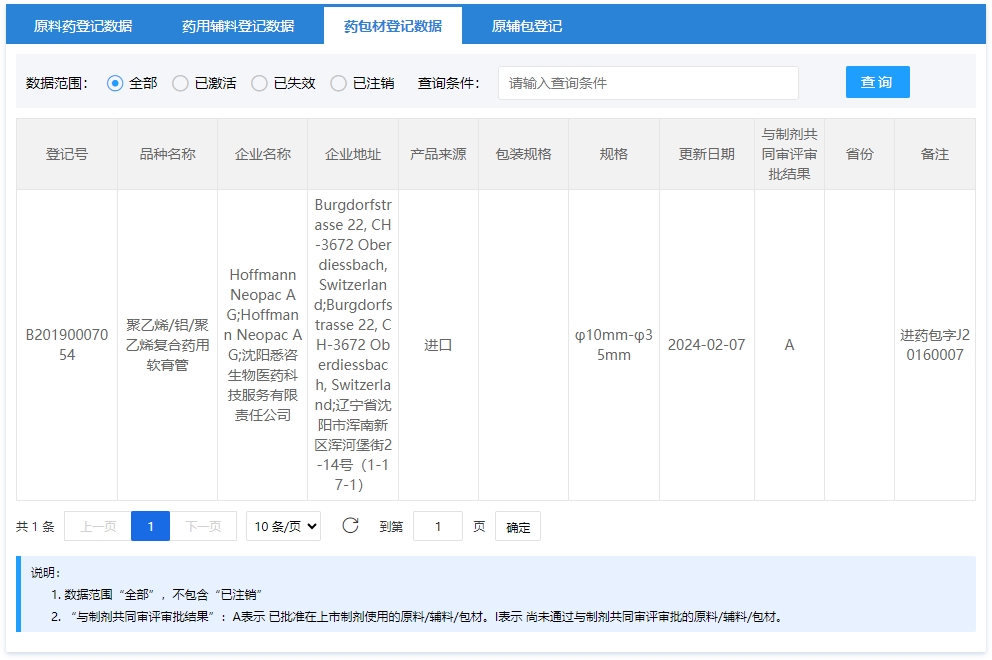Choose the 已失效 radio option
Viewport: 992px width, 660px height.
click(259, 83)
